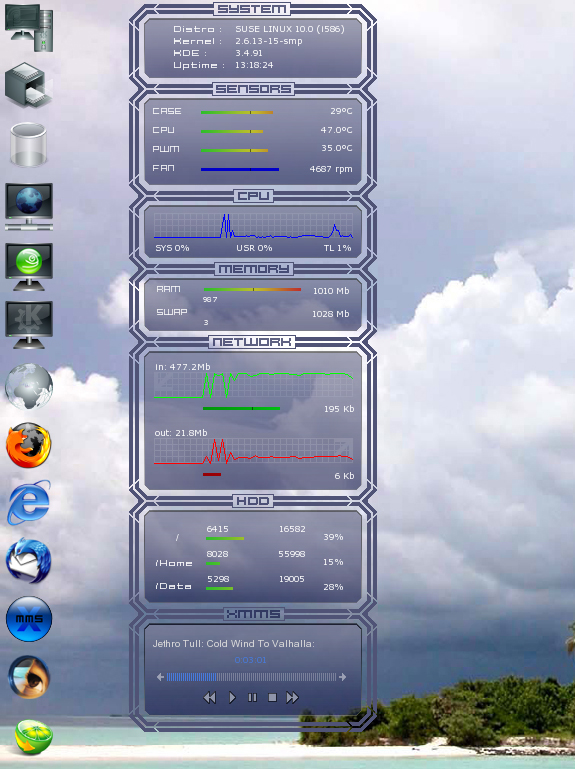Viewport: 575px width, 769px height.
Task: Click the SWAP 1028 Mb value
Action: point(331,314)
